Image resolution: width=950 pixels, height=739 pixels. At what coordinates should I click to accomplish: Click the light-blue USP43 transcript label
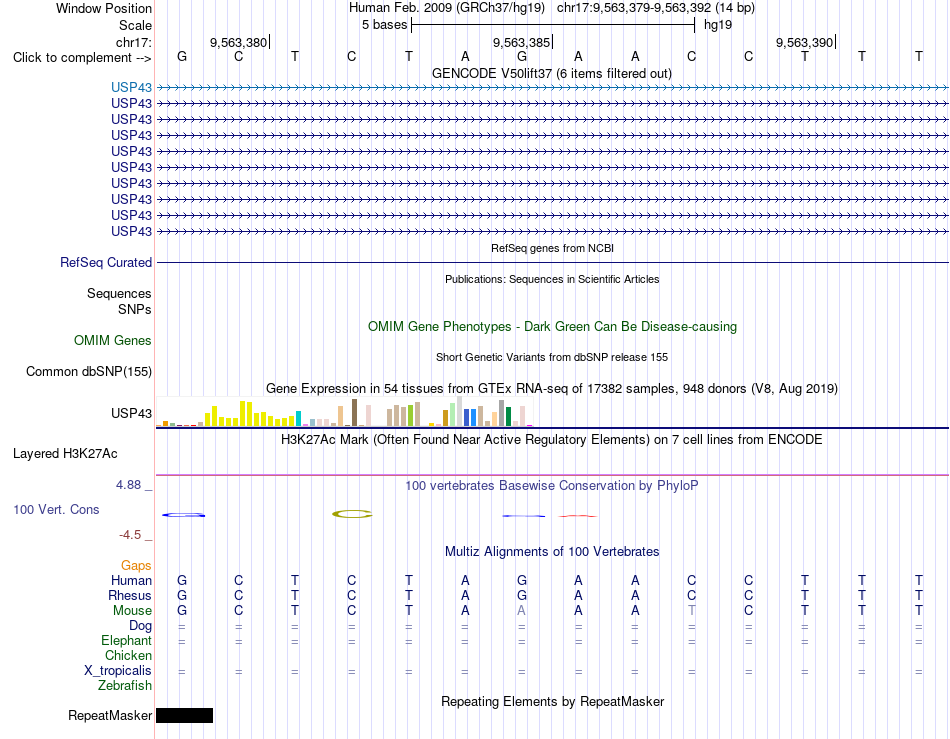pyautogui.click(x=131, y=87)
